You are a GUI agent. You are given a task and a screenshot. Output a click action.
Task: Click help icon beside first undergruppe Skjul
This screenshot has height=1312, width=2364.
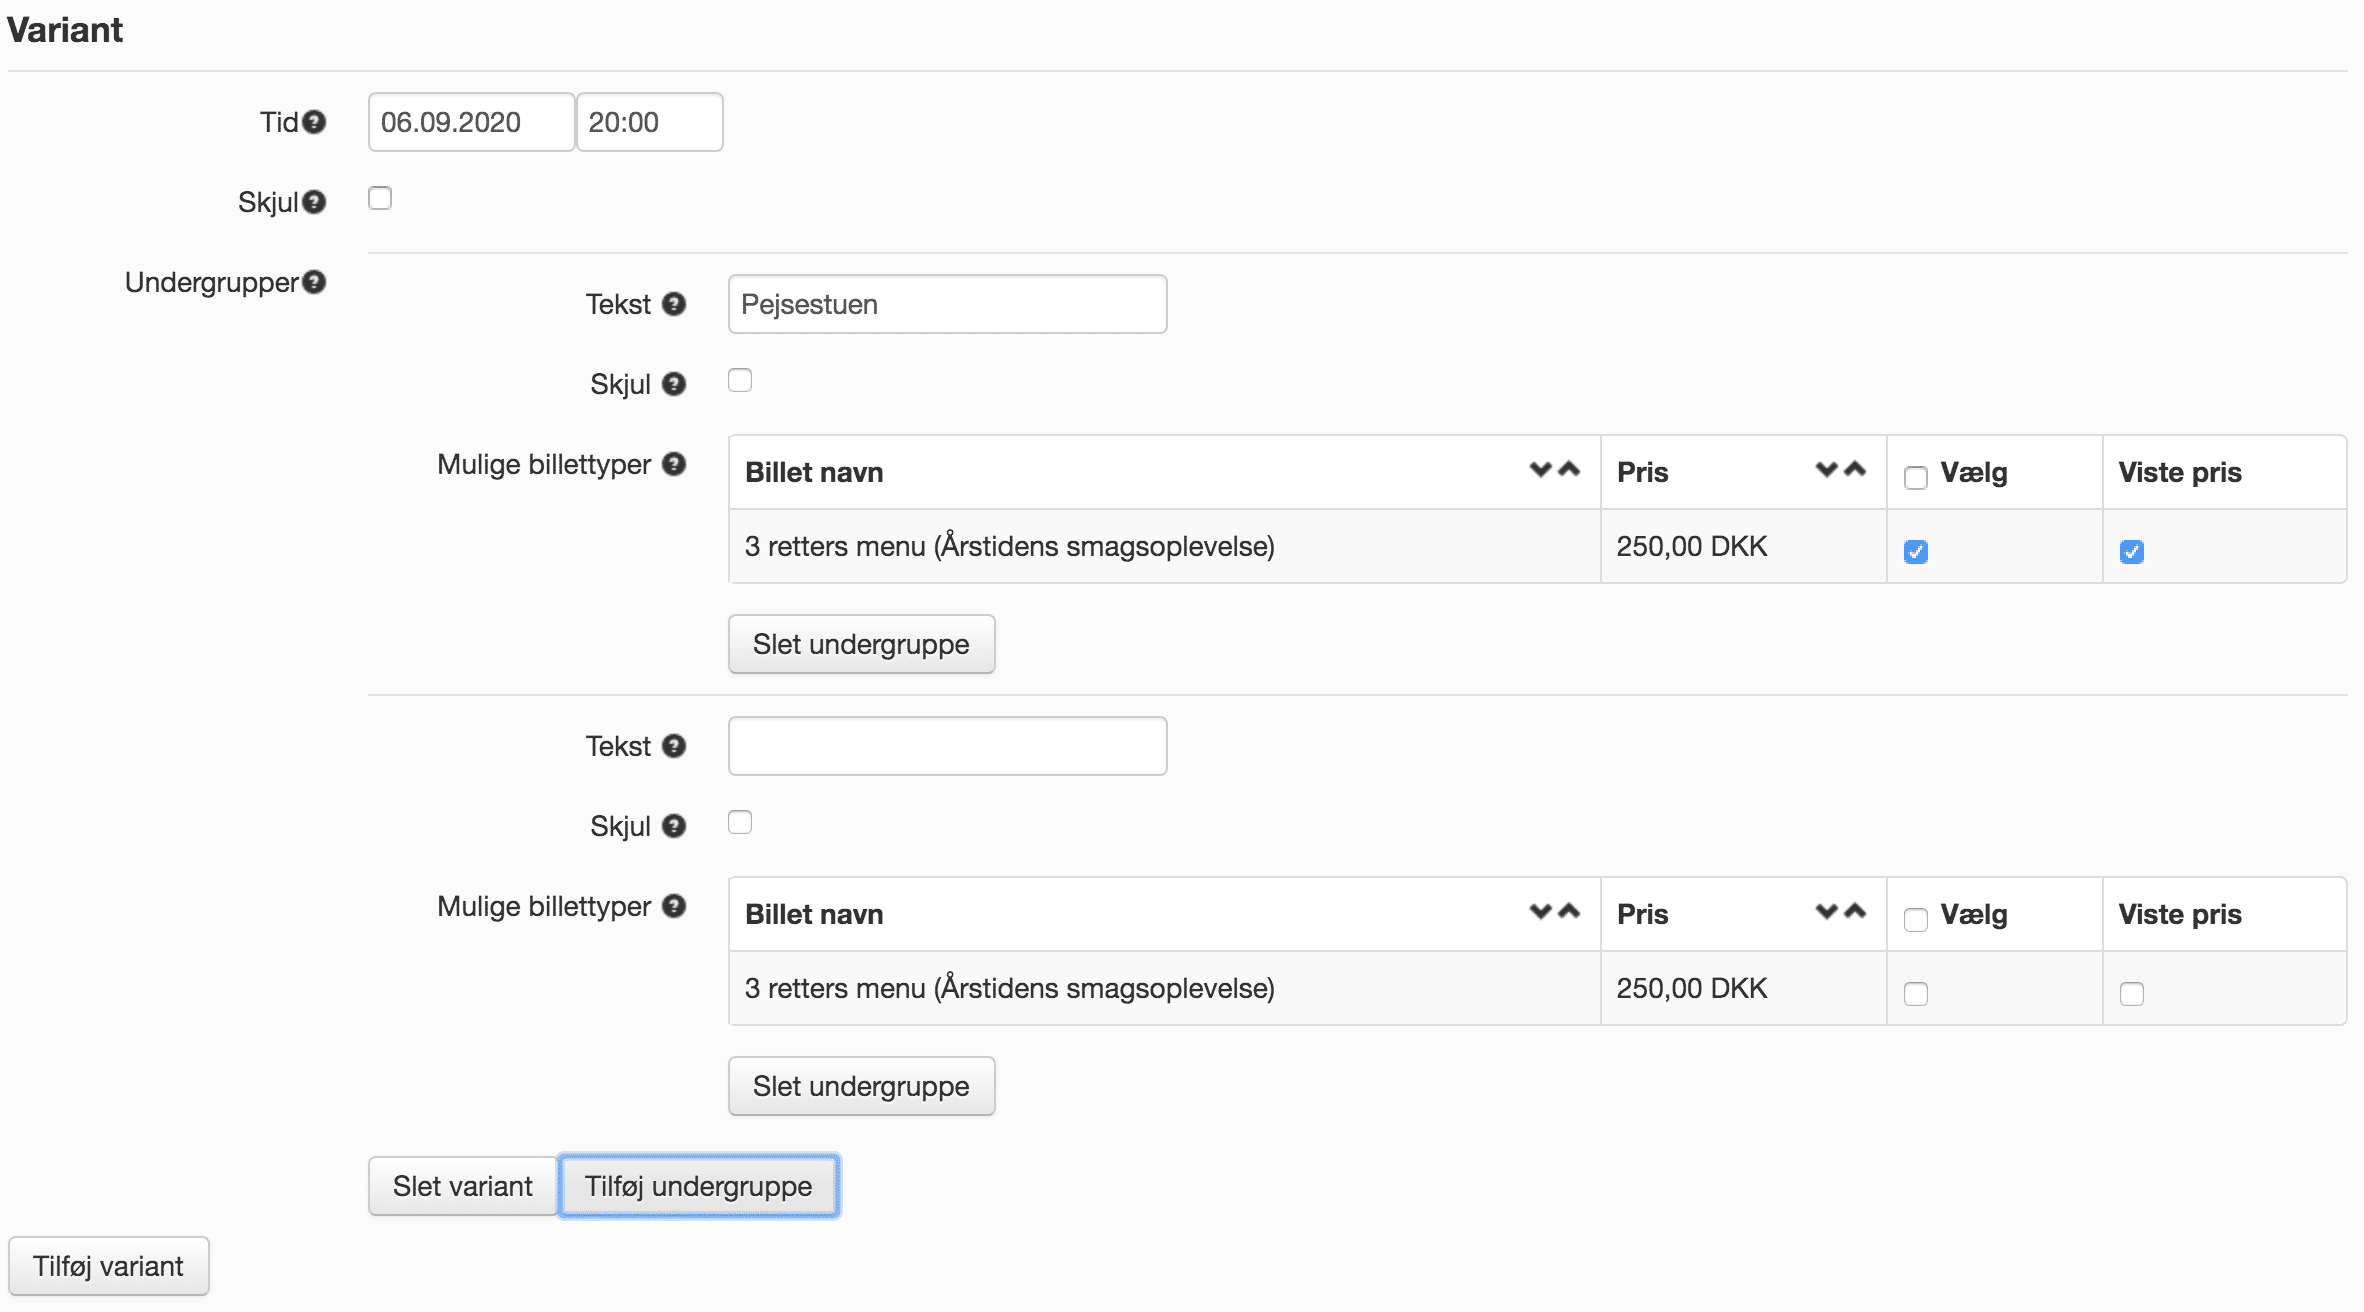(674, 384)
